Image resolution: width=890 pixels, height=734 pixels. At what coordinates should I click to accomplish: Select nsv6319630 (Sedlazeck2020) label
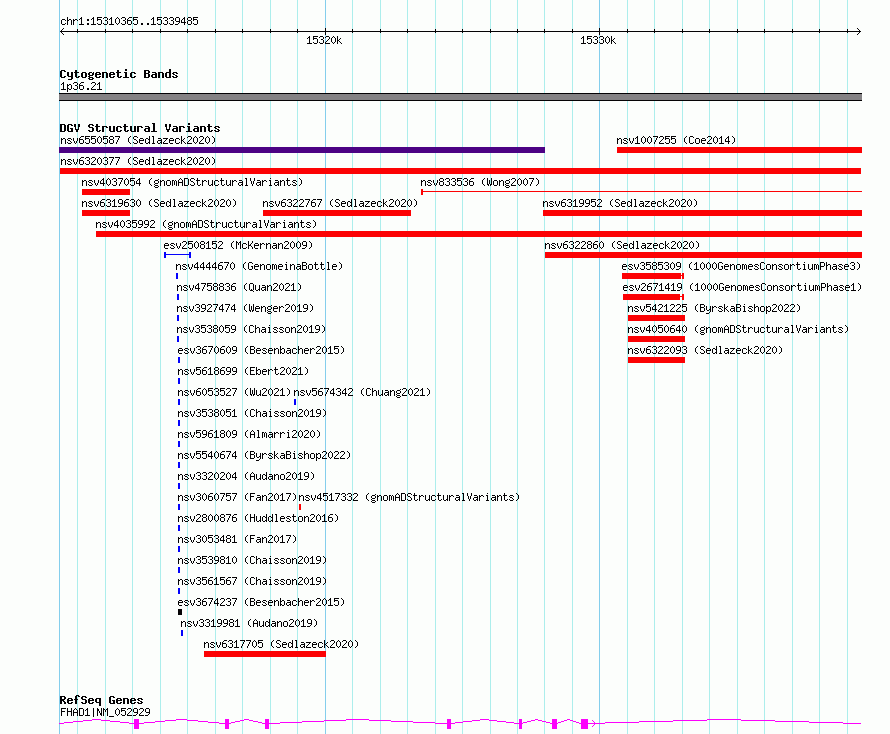click(x=159, y=203)
